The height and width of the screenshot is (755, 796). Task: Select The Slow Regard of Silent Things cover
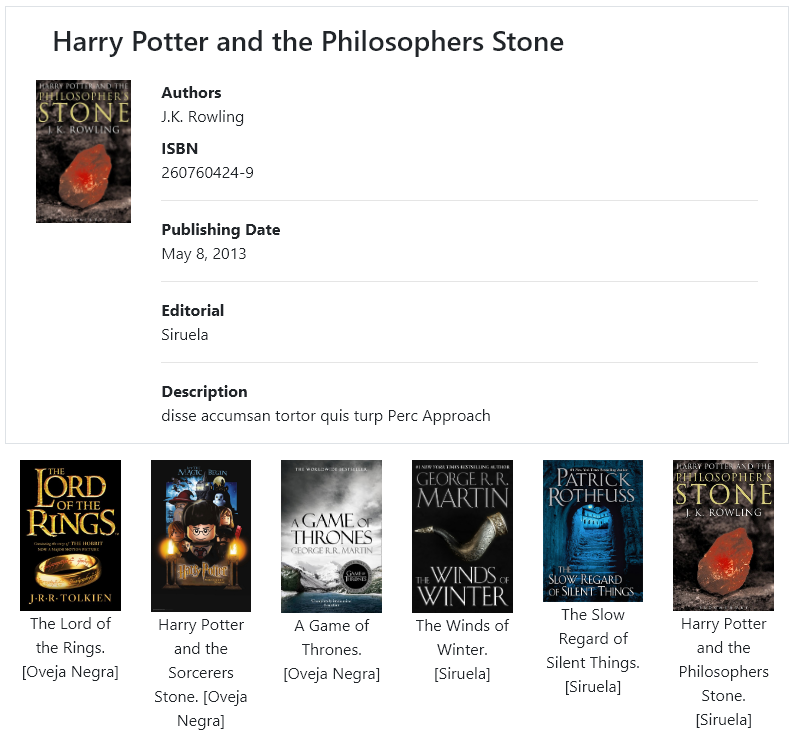click(x=592, y=531)
